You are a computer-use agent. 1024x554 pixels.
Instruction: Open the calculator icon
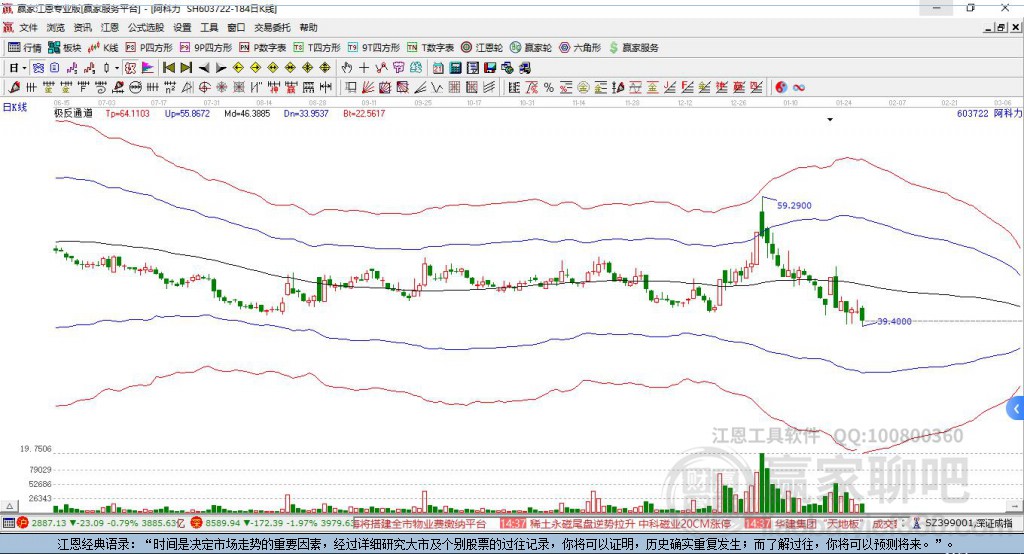(455, 68)
